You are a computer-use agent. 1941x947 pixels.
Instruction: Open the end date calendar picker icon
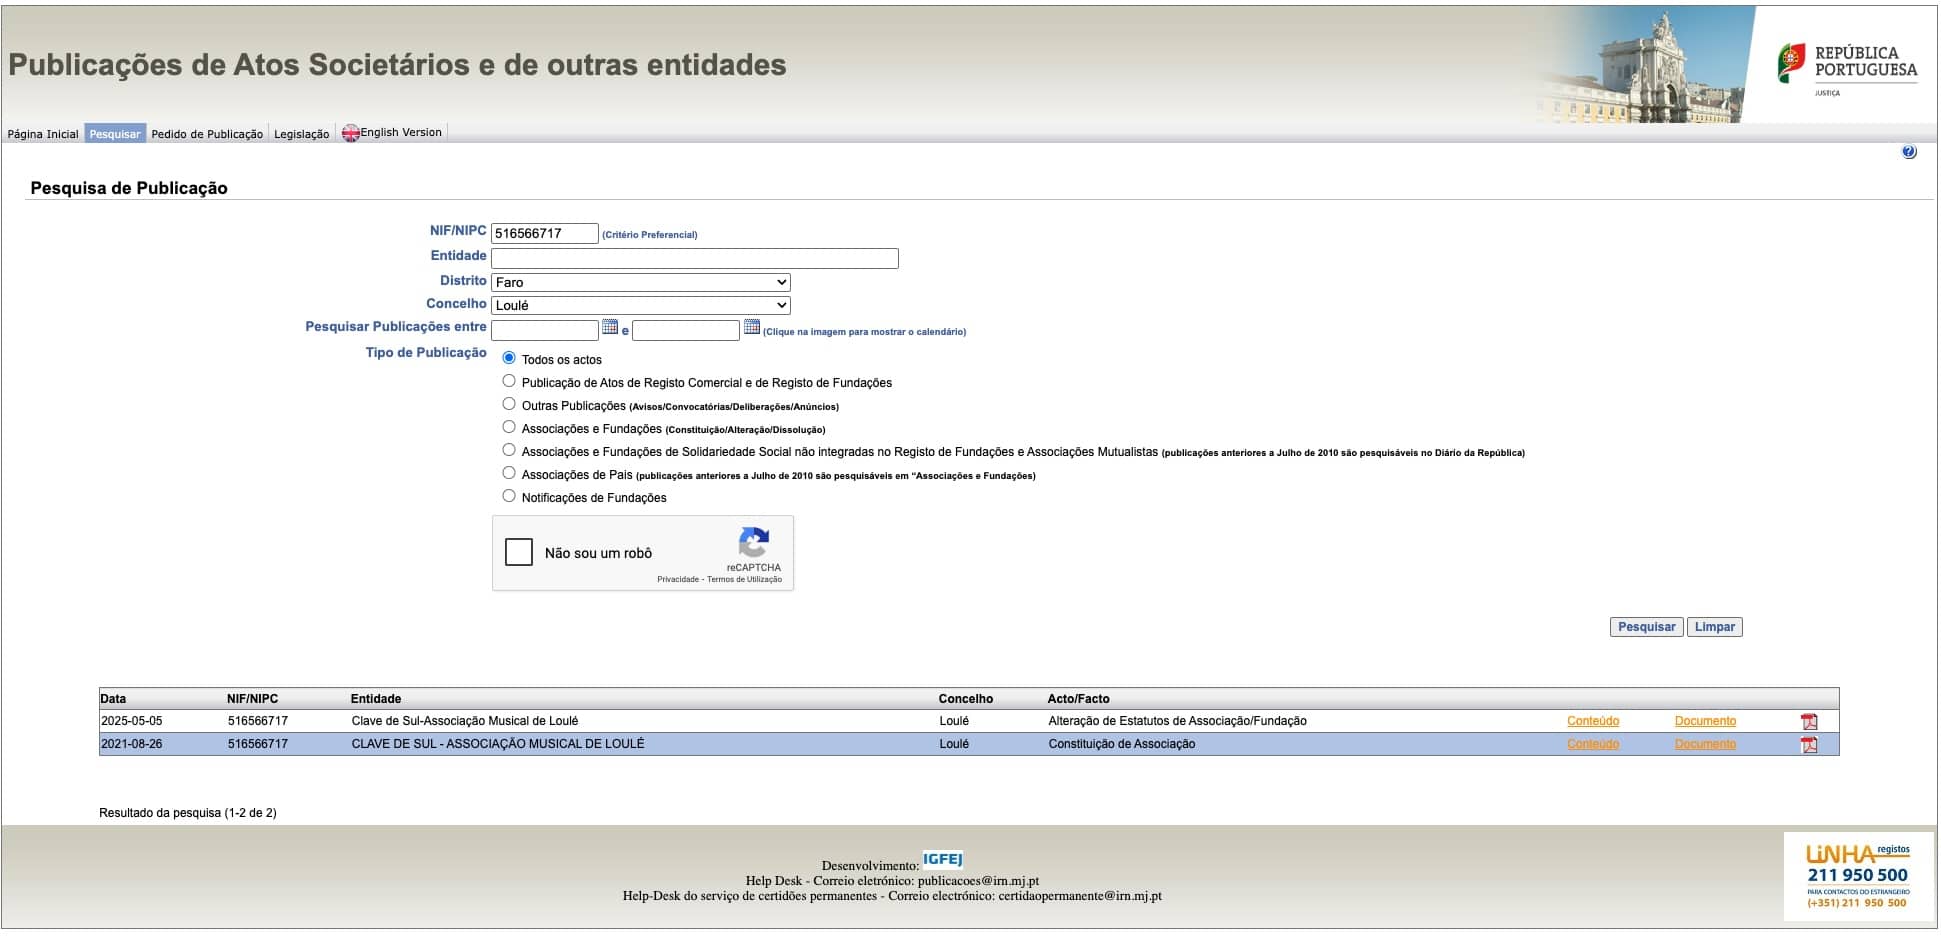(x=752, y=328)
